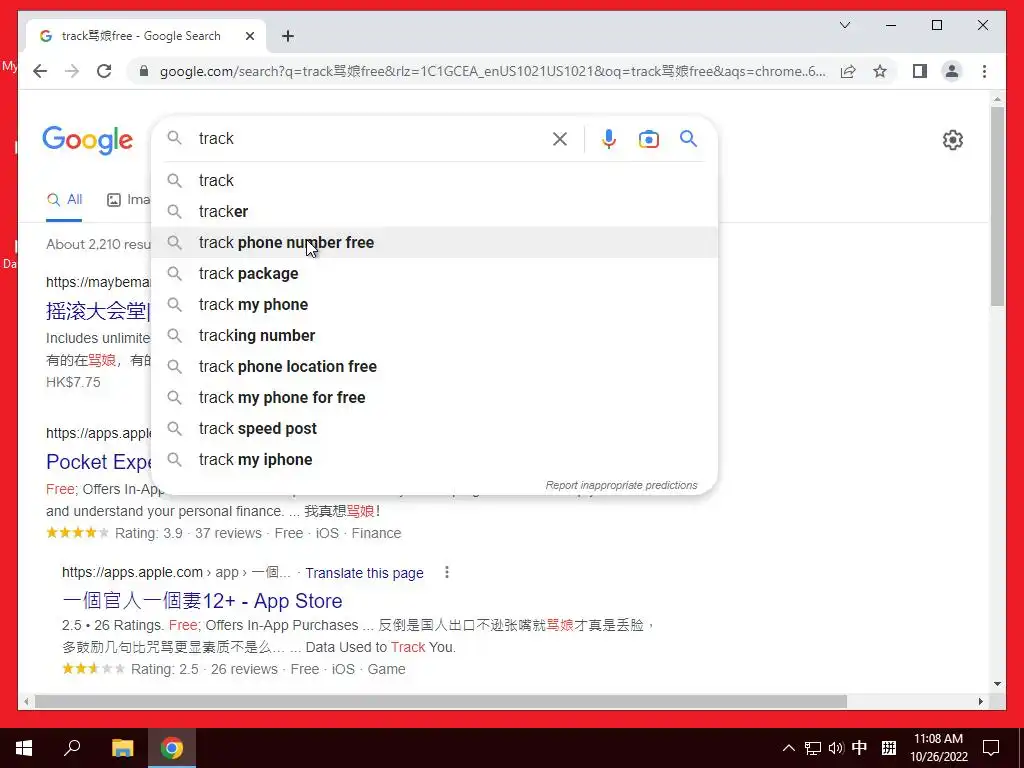Show hidden system tray icons
The image size is (1024, 768).
tap(789, 748)
